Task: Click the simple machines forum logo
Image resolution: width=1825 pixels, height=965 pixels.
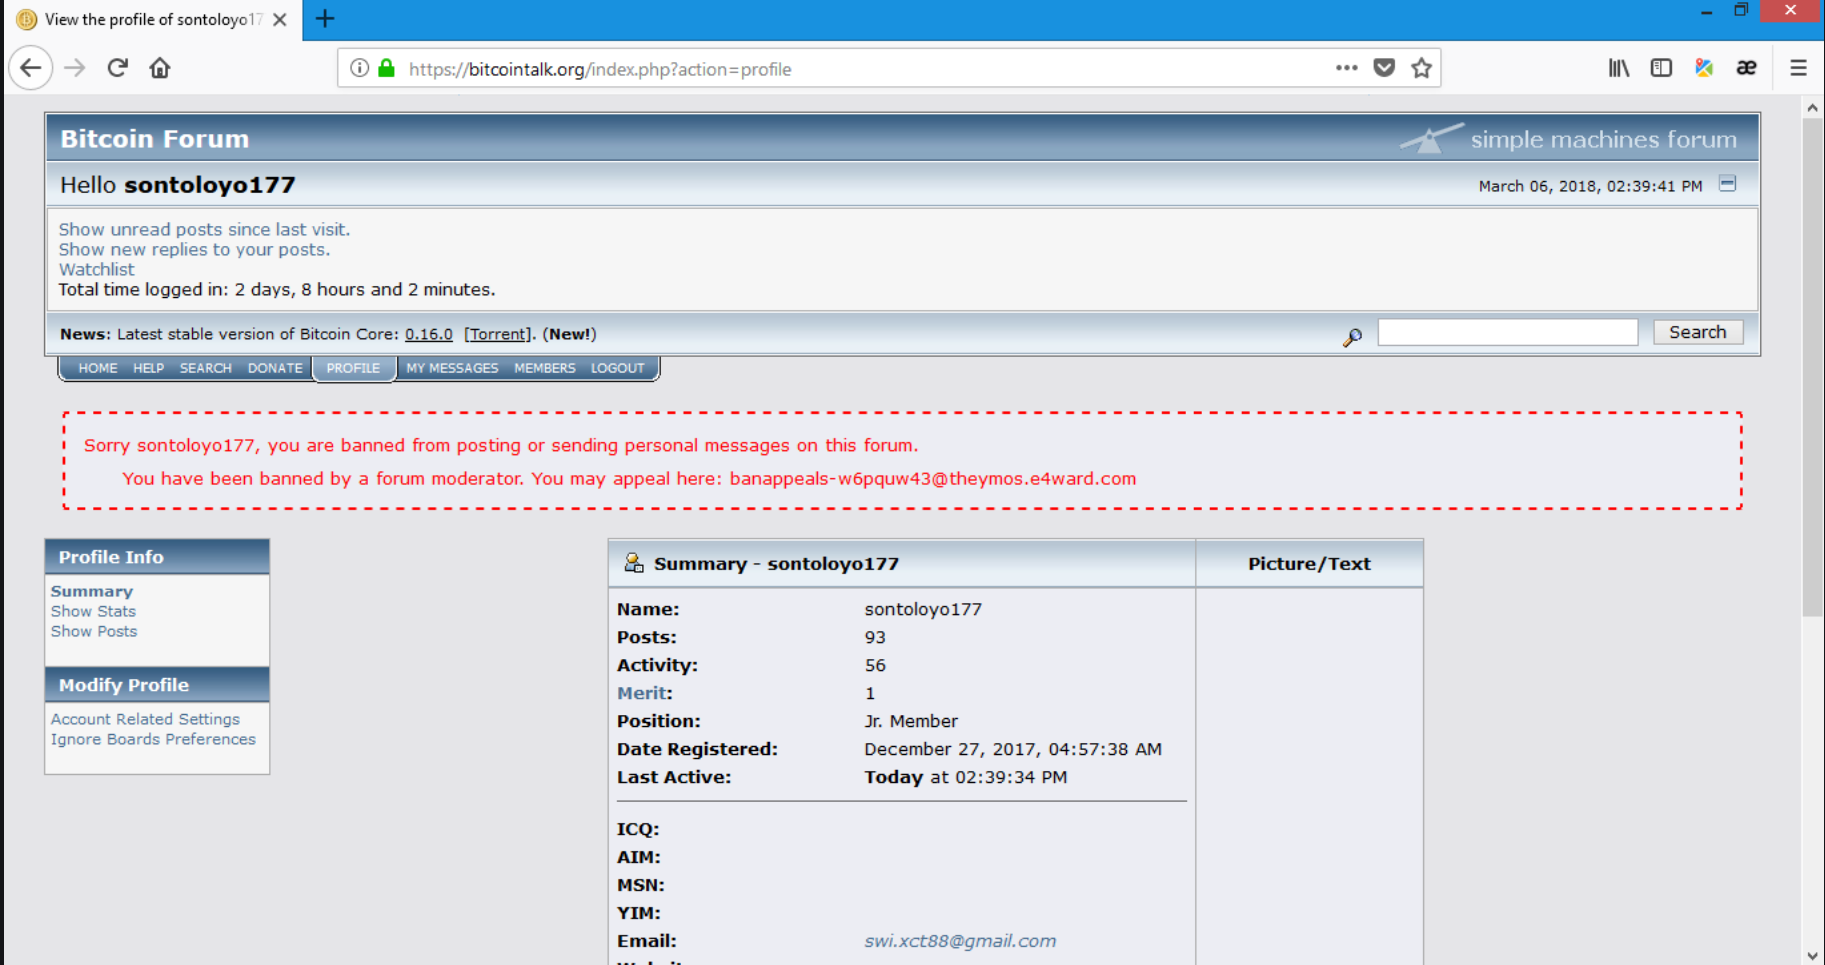Action: 1568,139
